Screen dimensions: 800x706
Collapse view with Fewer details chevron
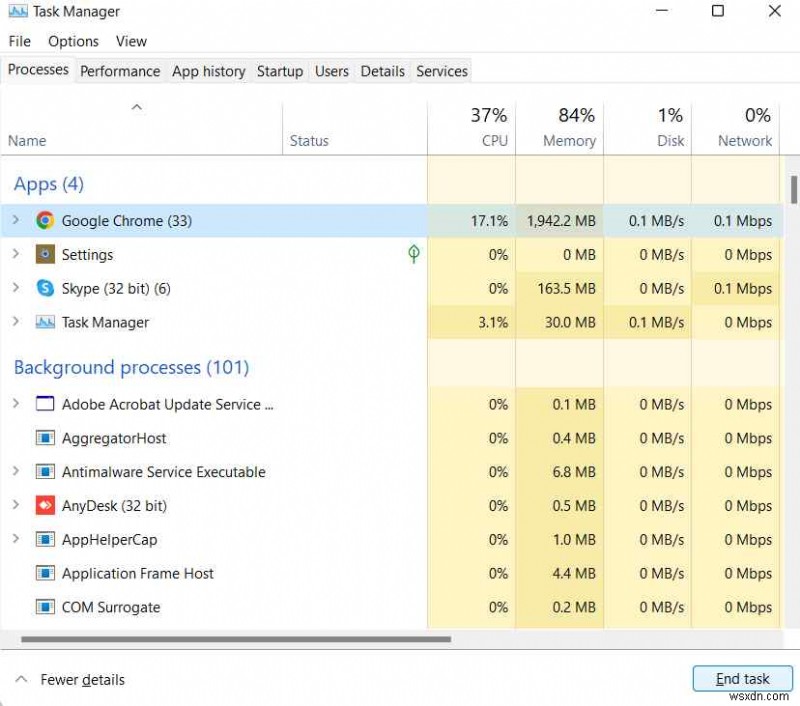coord(21,679)
